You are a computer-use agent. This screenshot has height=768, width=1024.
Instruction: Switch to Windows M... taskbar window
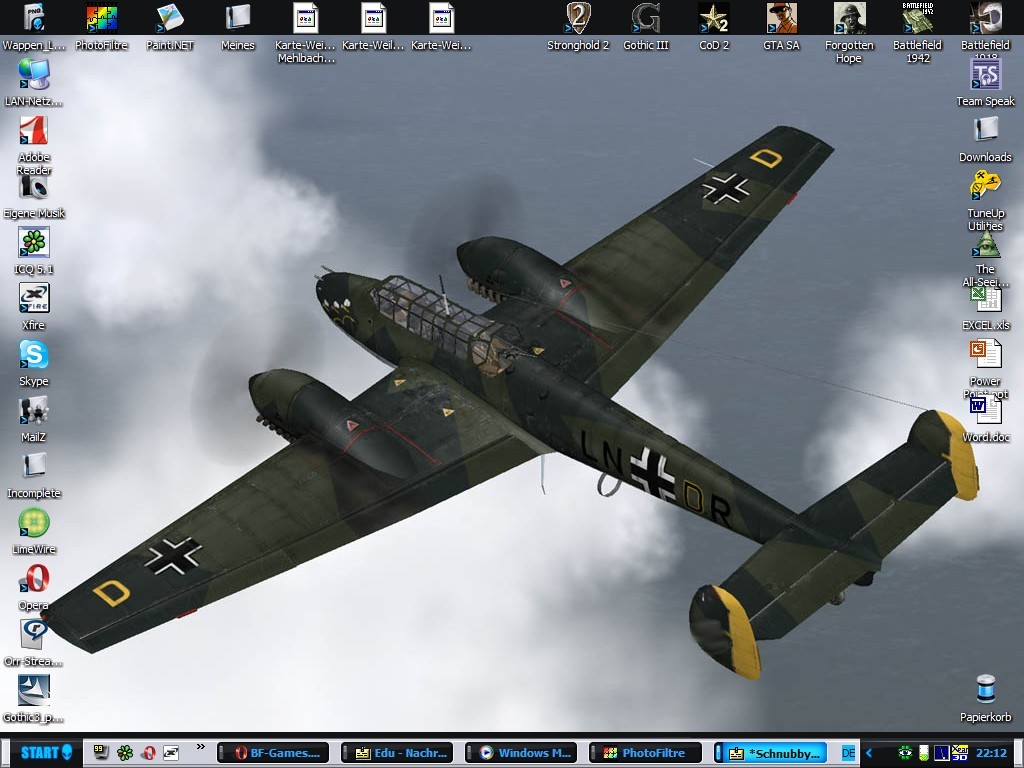point(520,753)
